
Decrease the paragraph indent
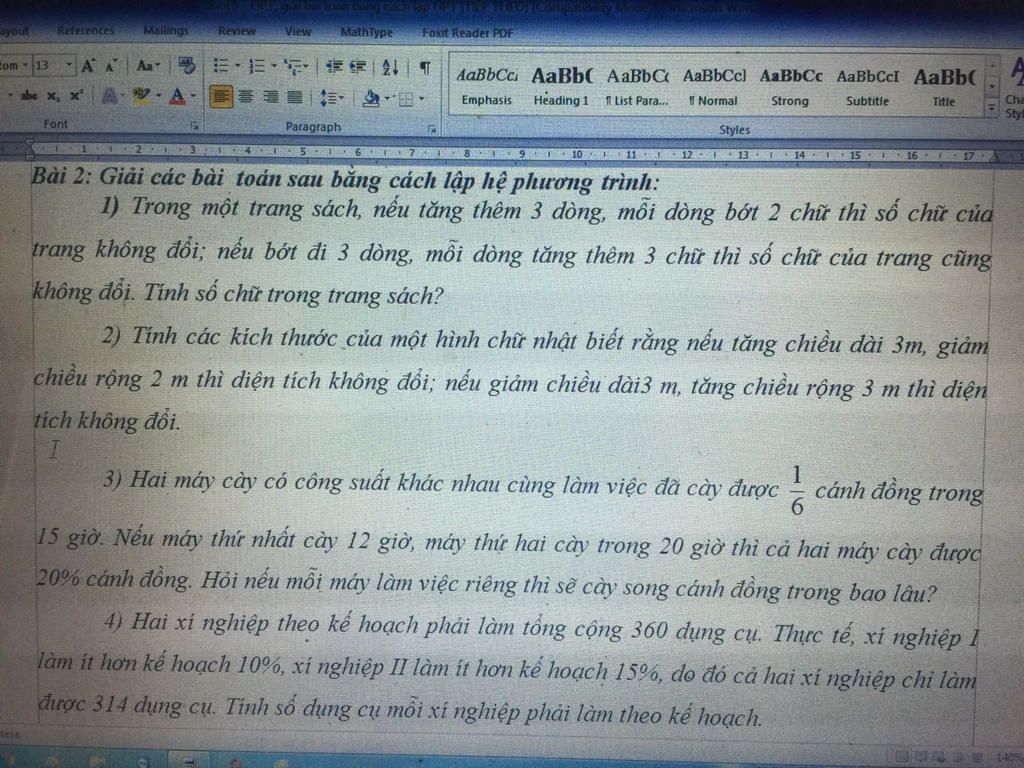click(334, 67)
